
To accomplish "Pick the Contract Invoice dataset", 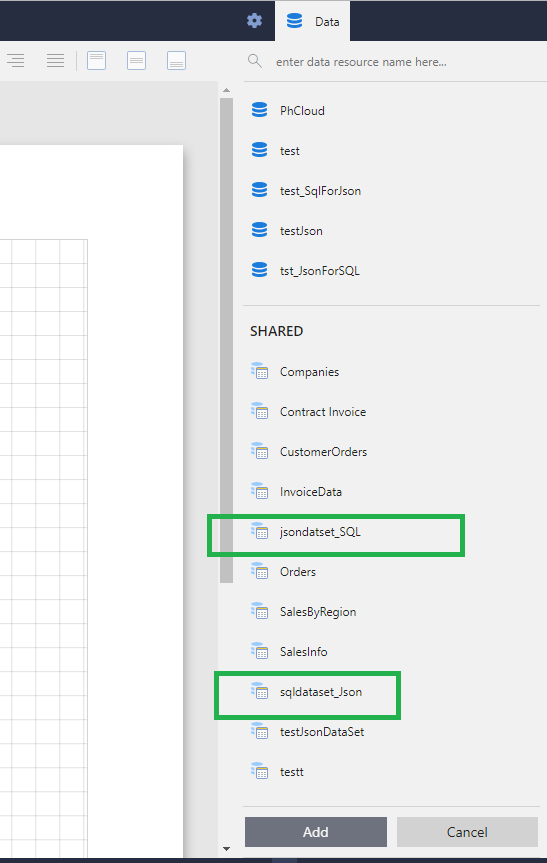I will [323, 412].
